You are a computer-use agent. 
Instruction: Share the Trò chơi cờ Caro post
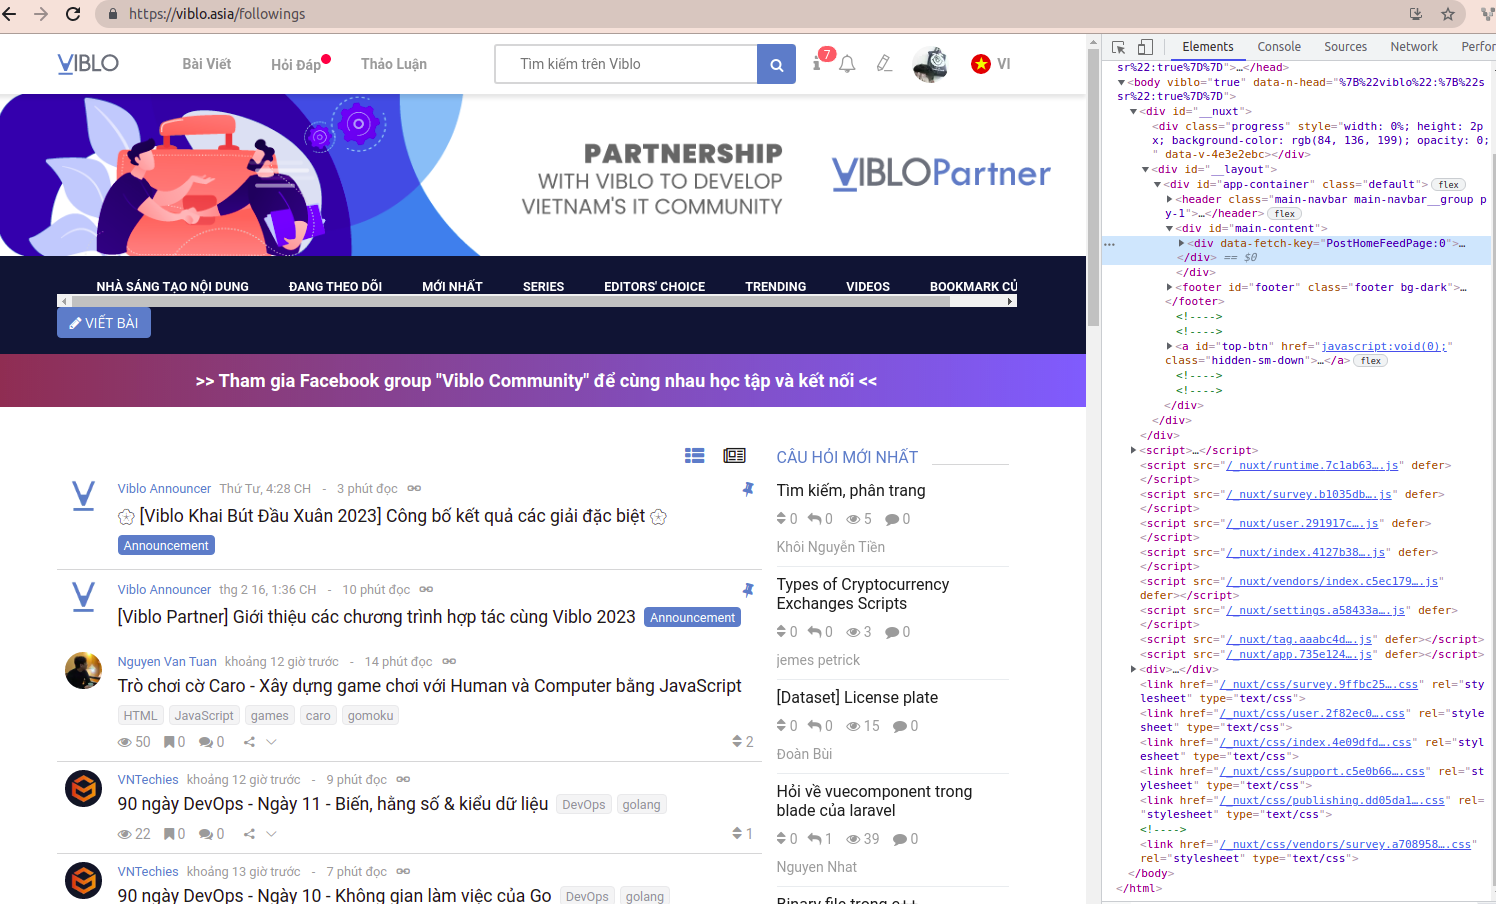click(x=249, y=742)
